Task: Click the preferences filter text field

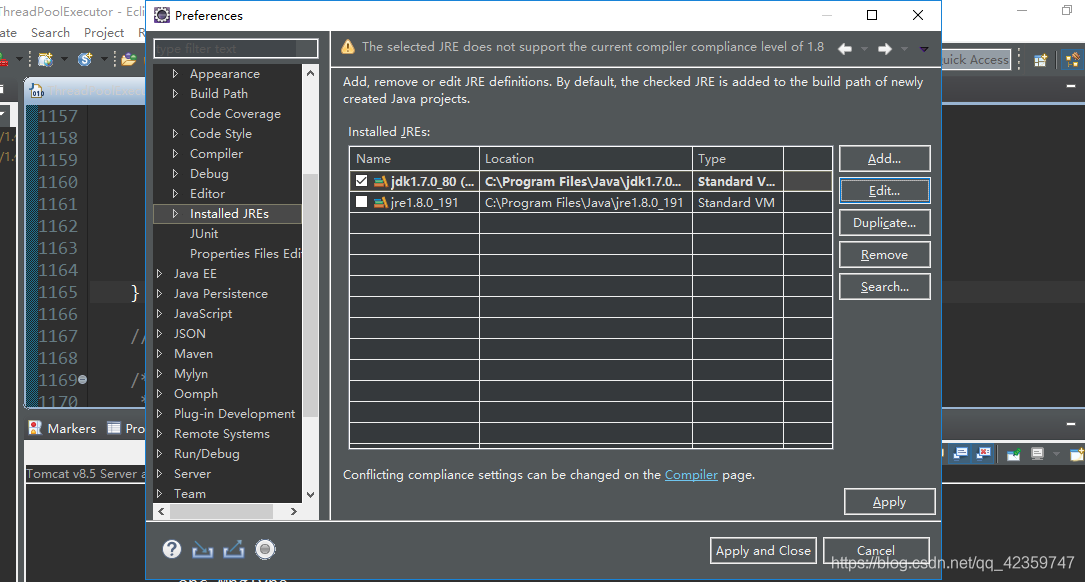Action: pos(235,48)
